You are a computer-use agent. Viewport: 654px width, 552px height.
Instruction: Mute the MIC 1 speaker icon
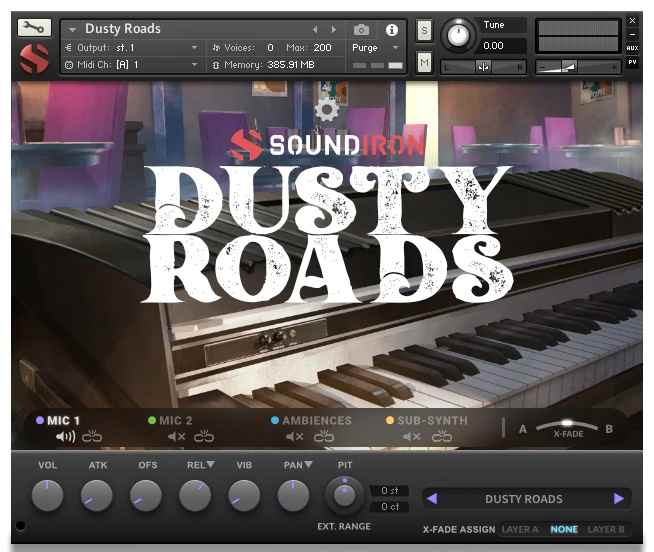pos(65,437)
